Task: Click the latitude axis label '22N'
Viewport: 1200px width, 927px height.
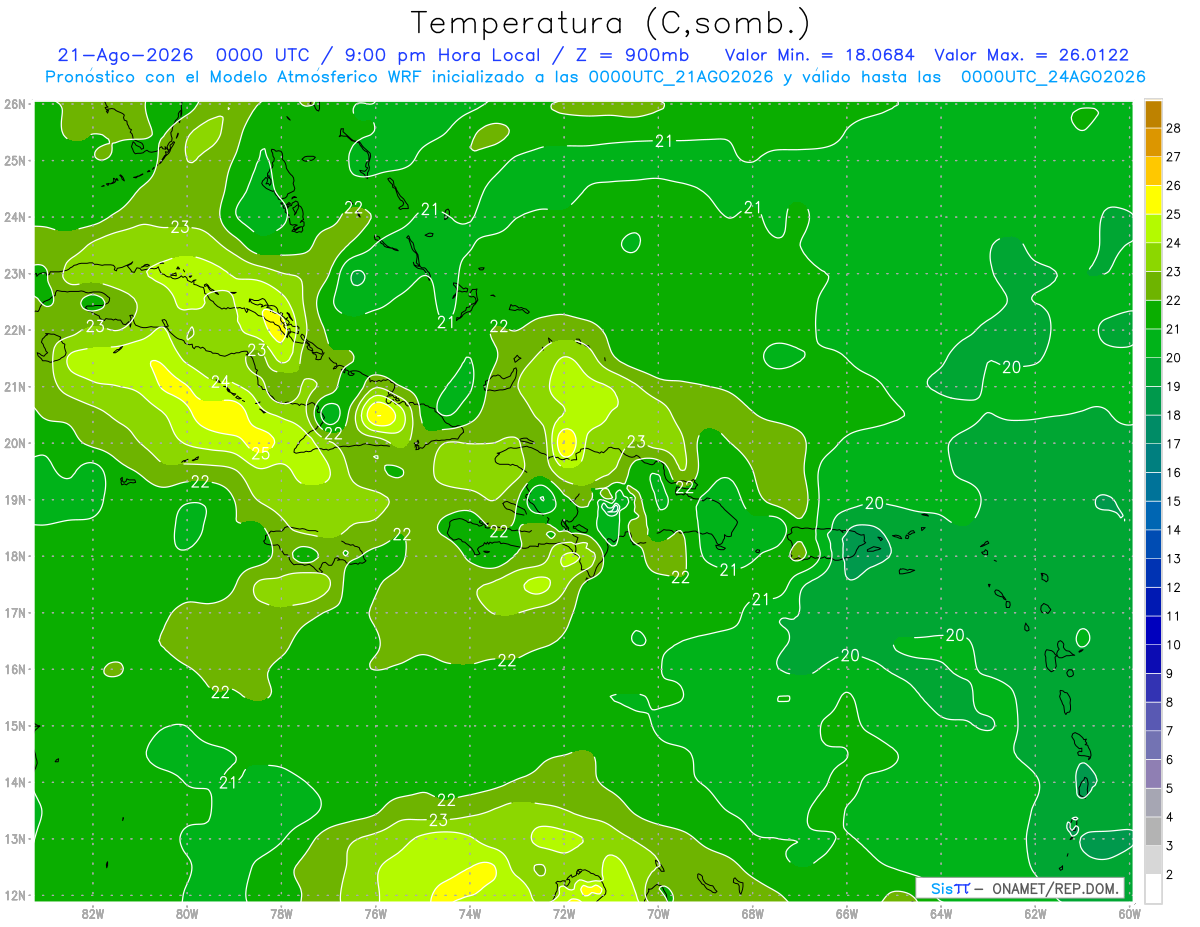Action: tap(15, 330)
